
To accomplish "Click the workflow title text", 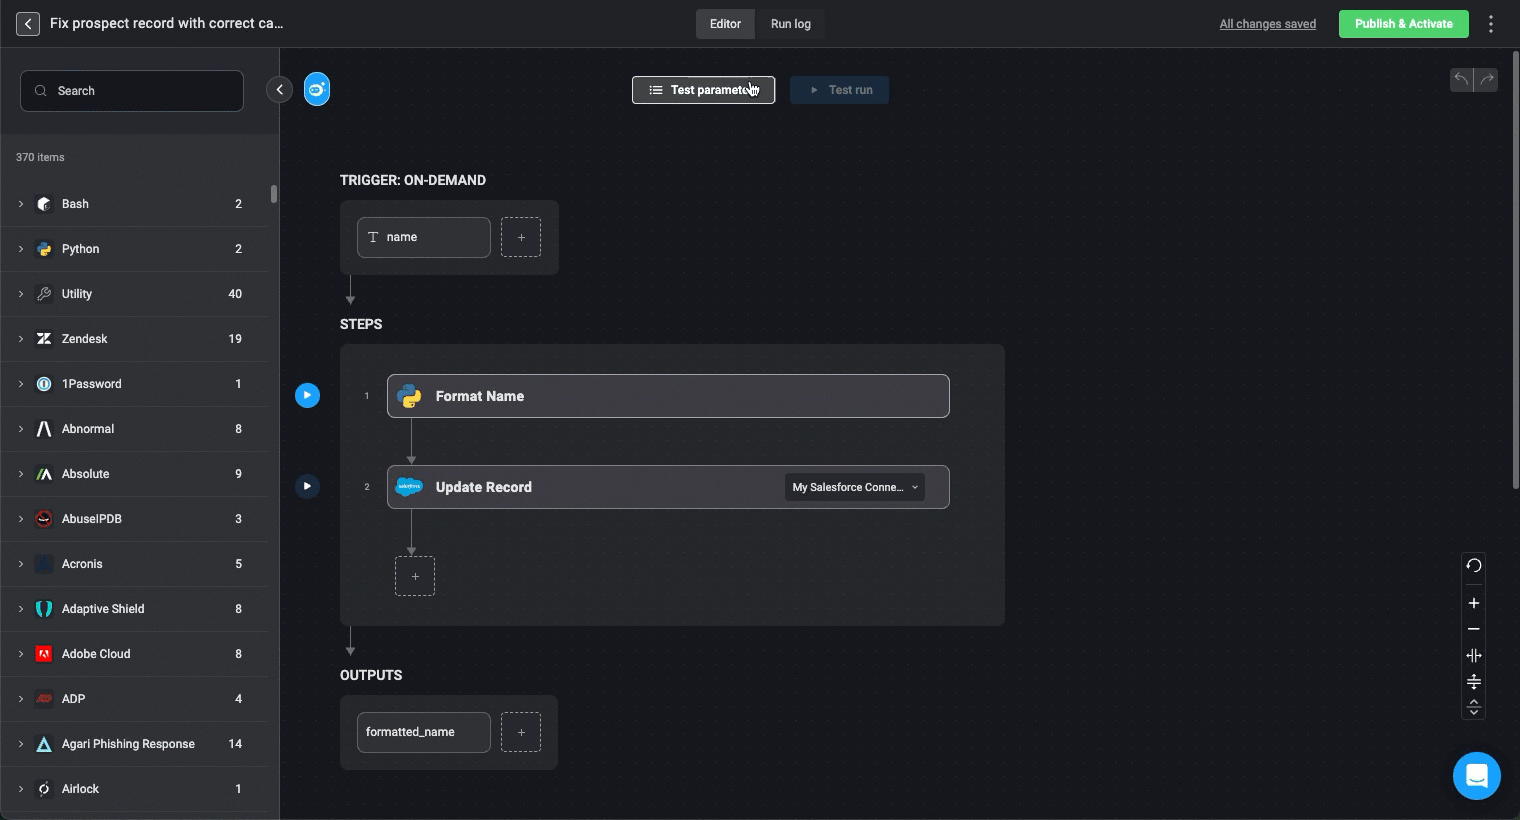I will pyautogui.click(x=167, y=23).
